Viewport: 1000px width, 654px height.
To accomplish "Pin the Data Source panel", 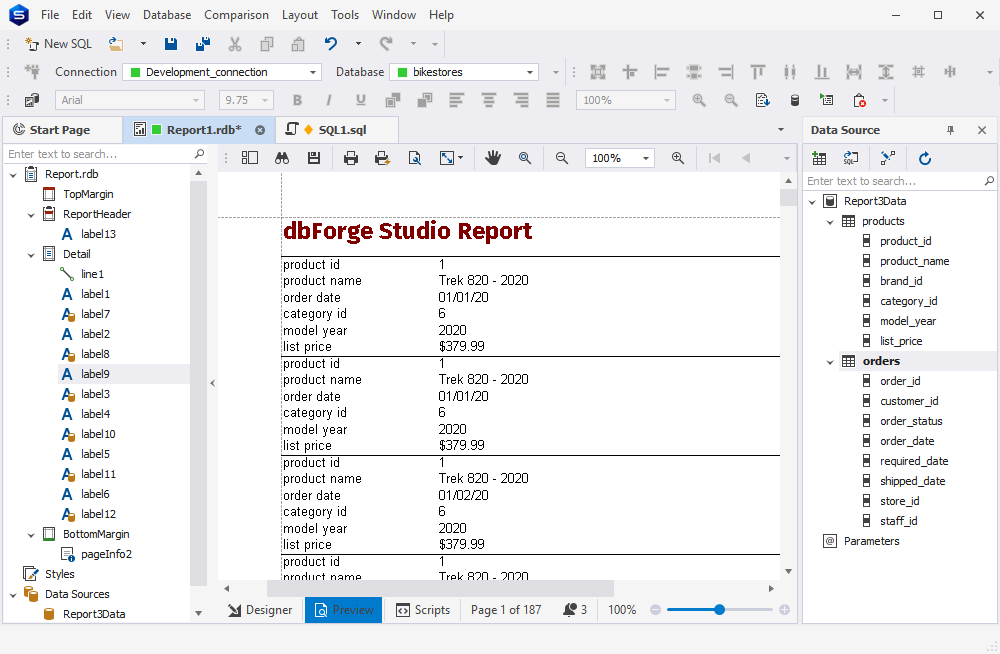I will (x=950, y=130).
